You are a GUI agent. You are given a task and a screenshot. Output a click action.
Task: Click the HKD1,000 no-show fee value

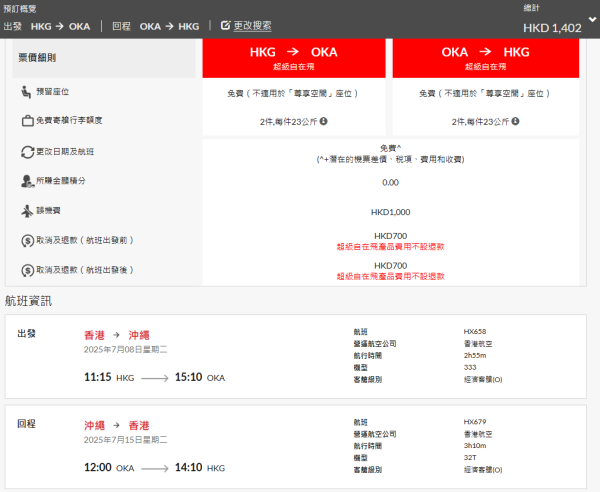pyautogui.click(x=390, y=212)
